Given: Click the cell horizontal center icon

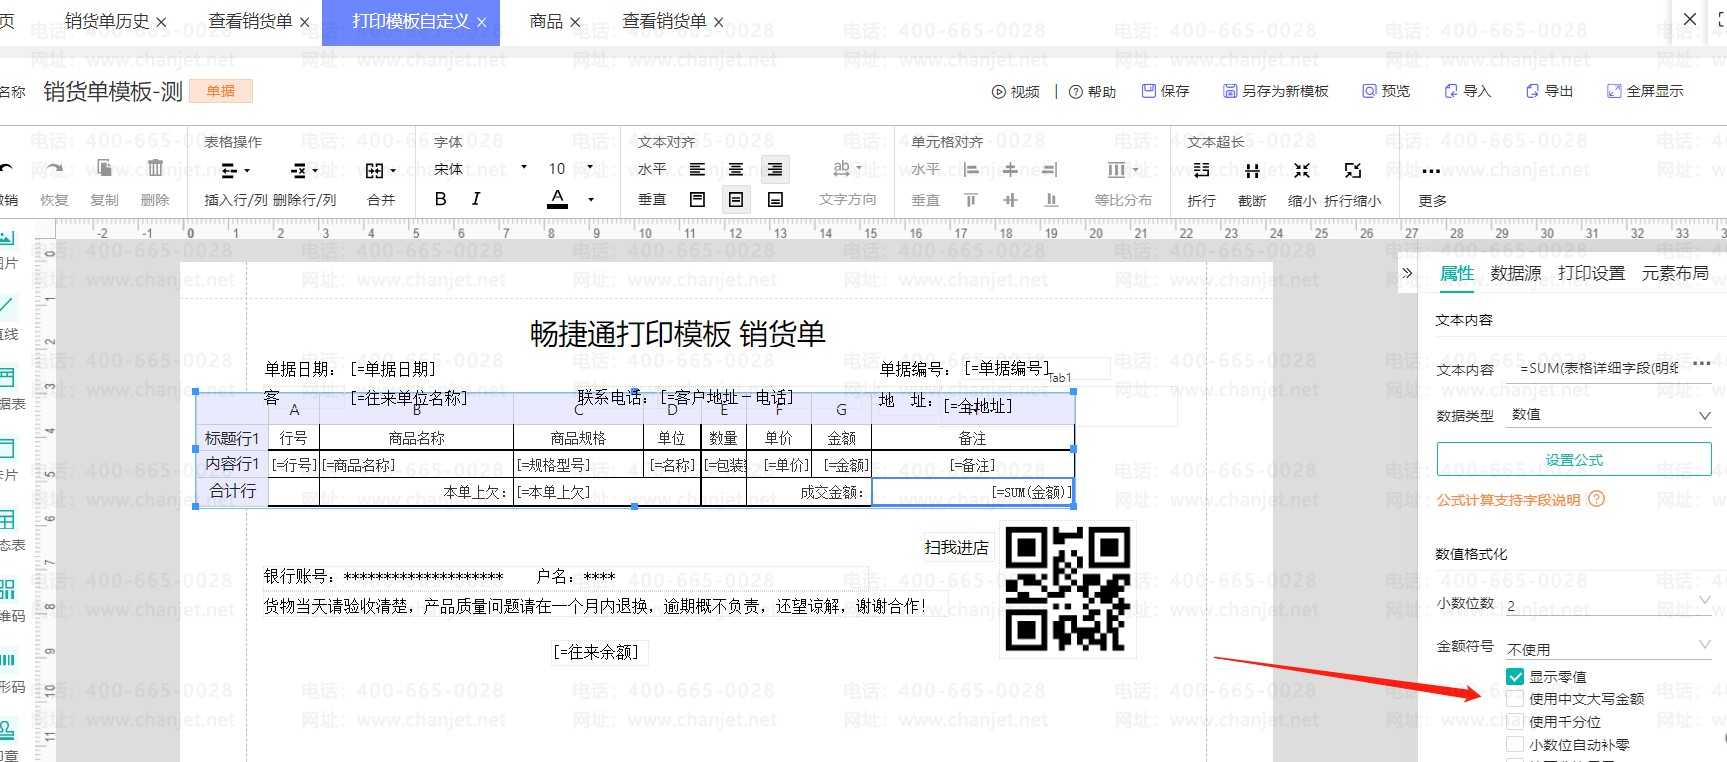Looking at the screenshot, I should point(1010,170).
